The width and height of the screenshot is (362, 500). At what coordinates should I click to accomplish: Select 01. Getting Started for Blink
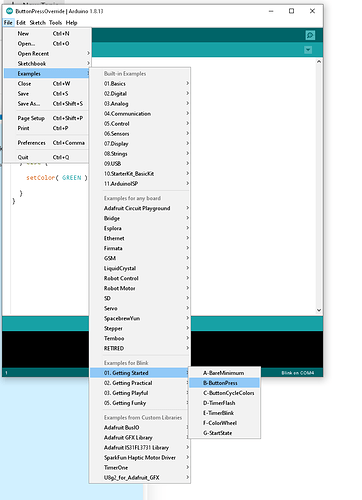[140, 373]
